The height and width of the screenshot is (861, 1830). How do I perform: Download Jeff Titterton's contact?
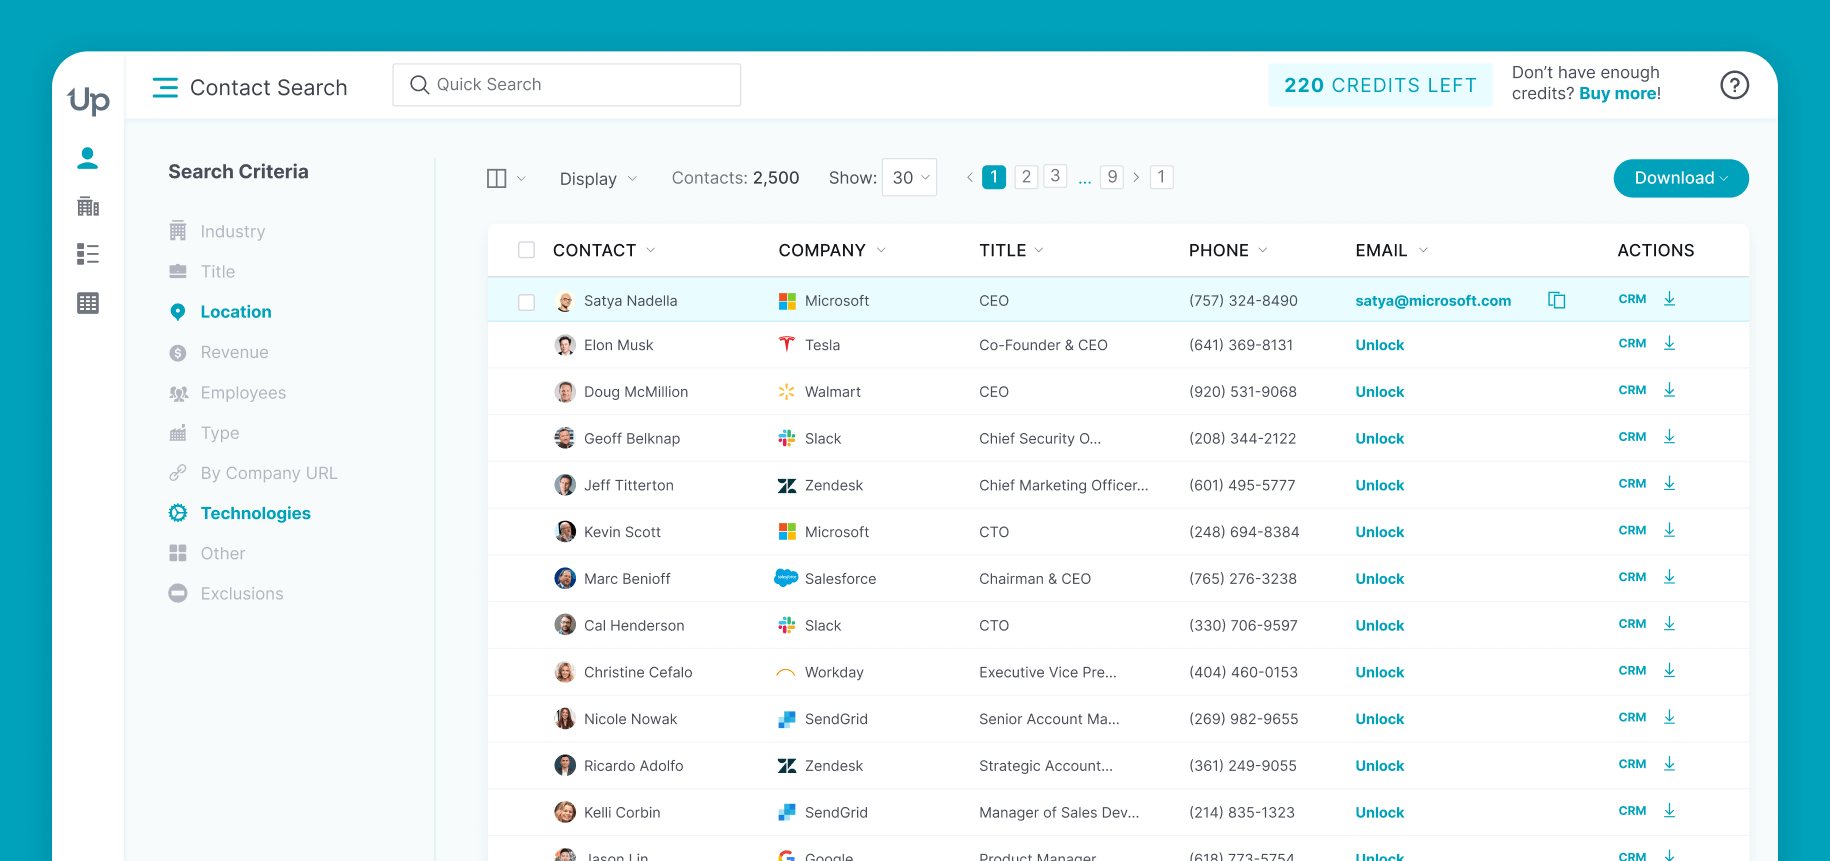[x=1669, y=483]
